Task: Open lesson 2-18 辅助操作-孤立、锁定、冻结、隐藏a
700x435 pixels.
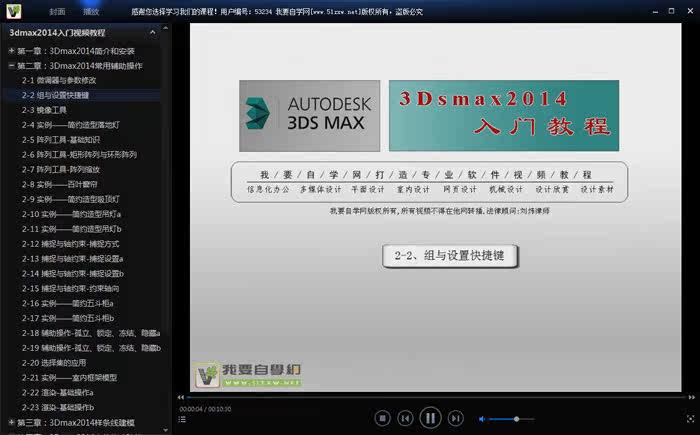Action: [91, 333]
